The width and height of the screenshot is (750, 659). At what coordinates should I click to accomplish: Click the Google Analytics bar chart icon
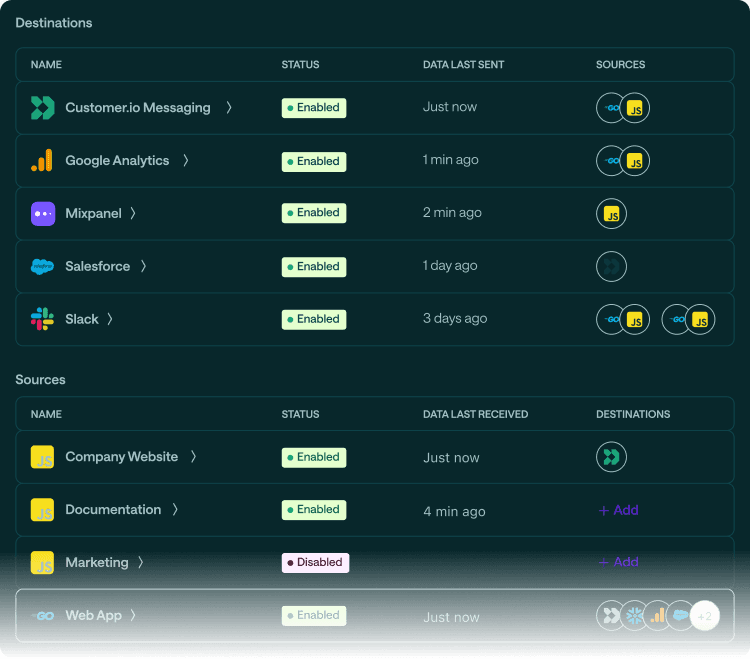tap(42, 160)
